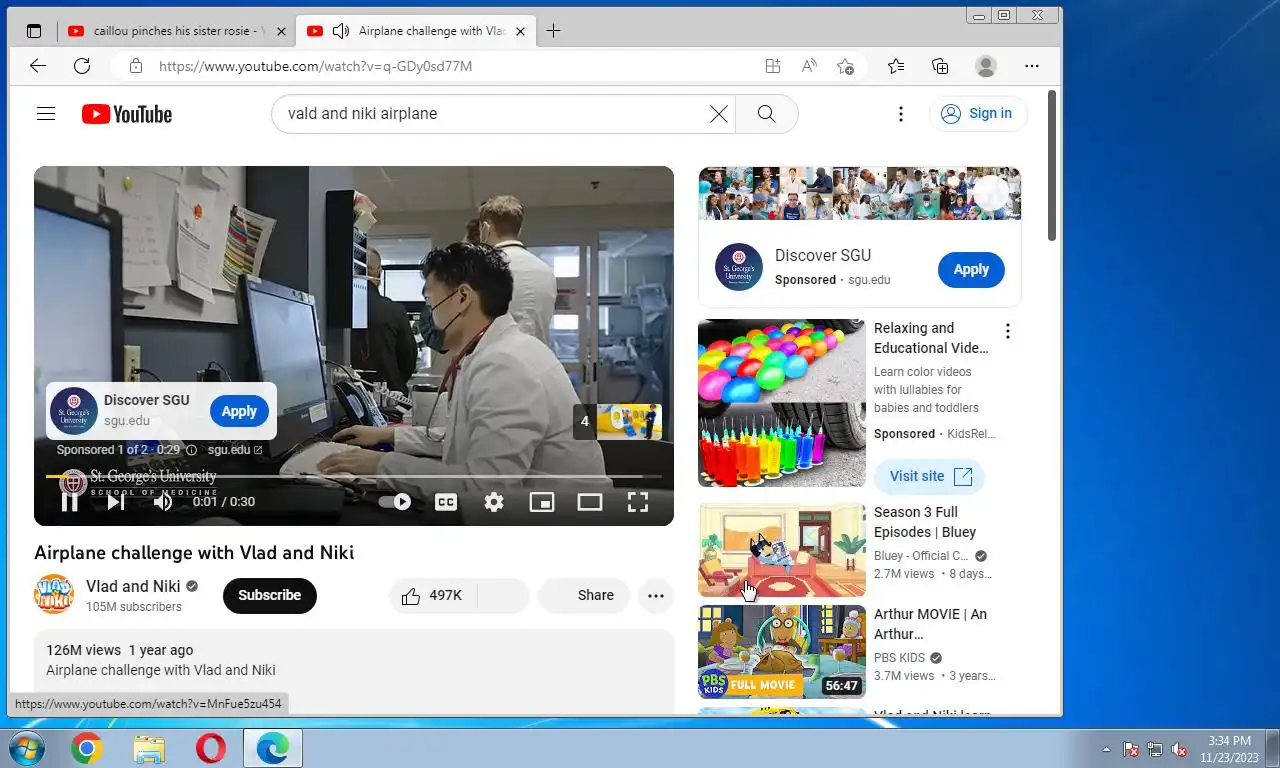Open a new browser tab
The image size is (1280, 768).
click(x=553, y=31)
